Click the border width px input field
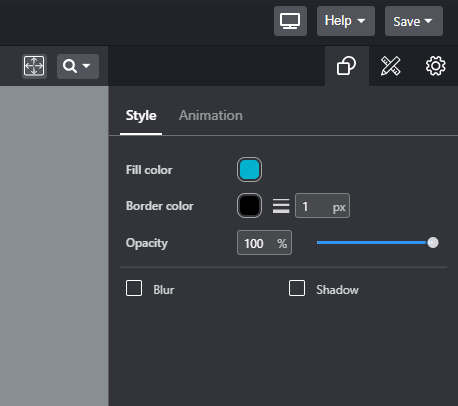The height and width of the screenshot is (406, 458). (322, 206)
